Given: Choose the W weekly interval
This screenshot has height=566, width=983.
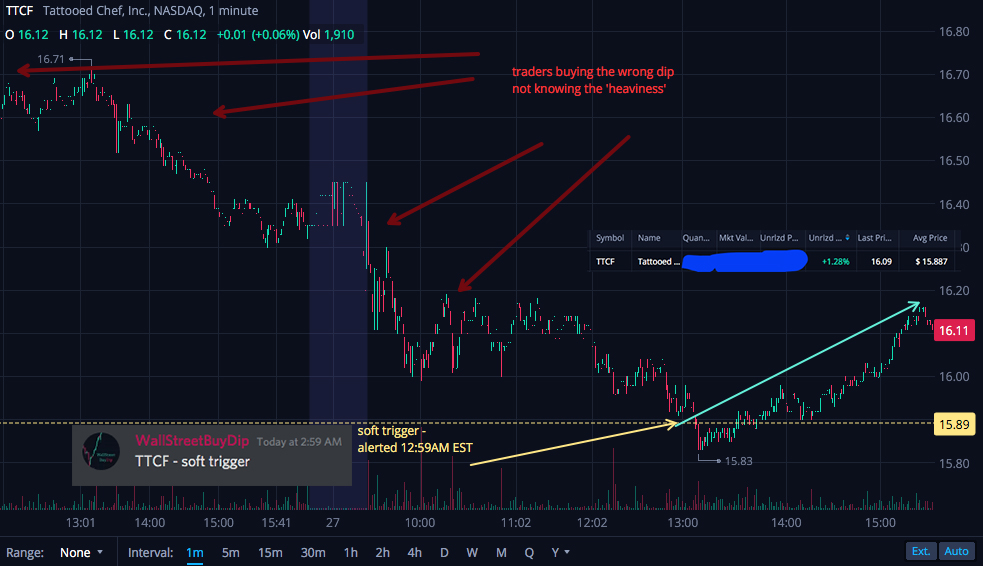Looking at the screenshot, I should (x=472, y=552).
